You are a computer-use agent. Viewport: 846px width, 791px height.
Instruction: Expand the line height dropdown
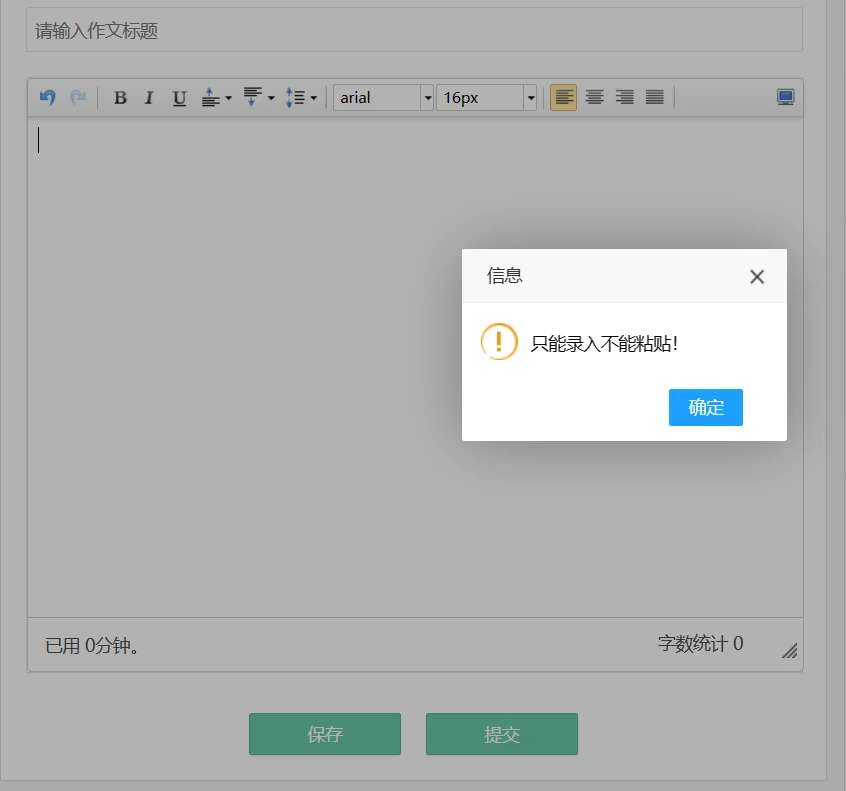click(x=301, y=98)
